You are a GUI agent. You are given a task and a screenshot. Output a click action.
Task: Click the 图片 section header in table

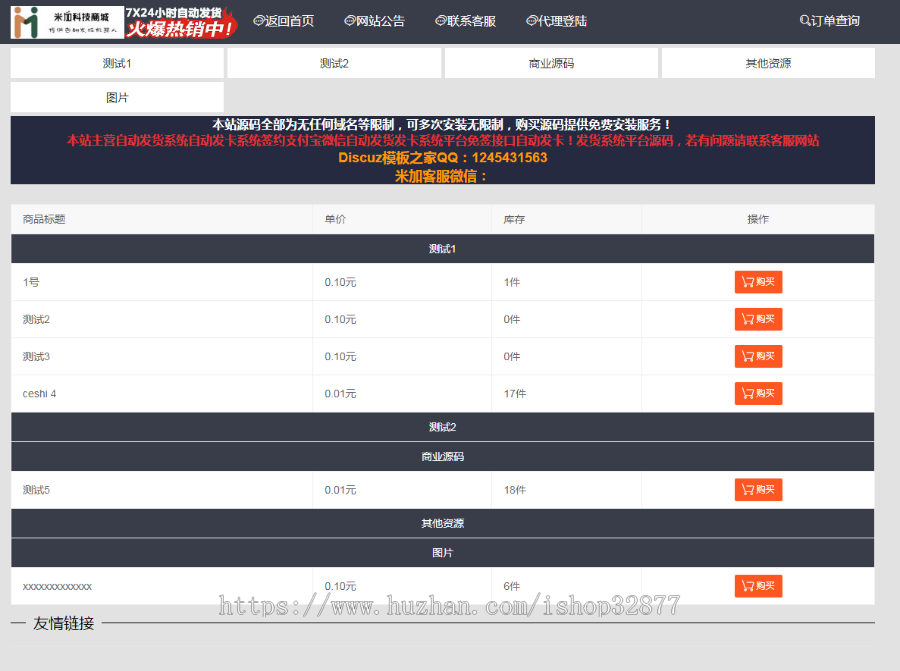tap(443, 553)
